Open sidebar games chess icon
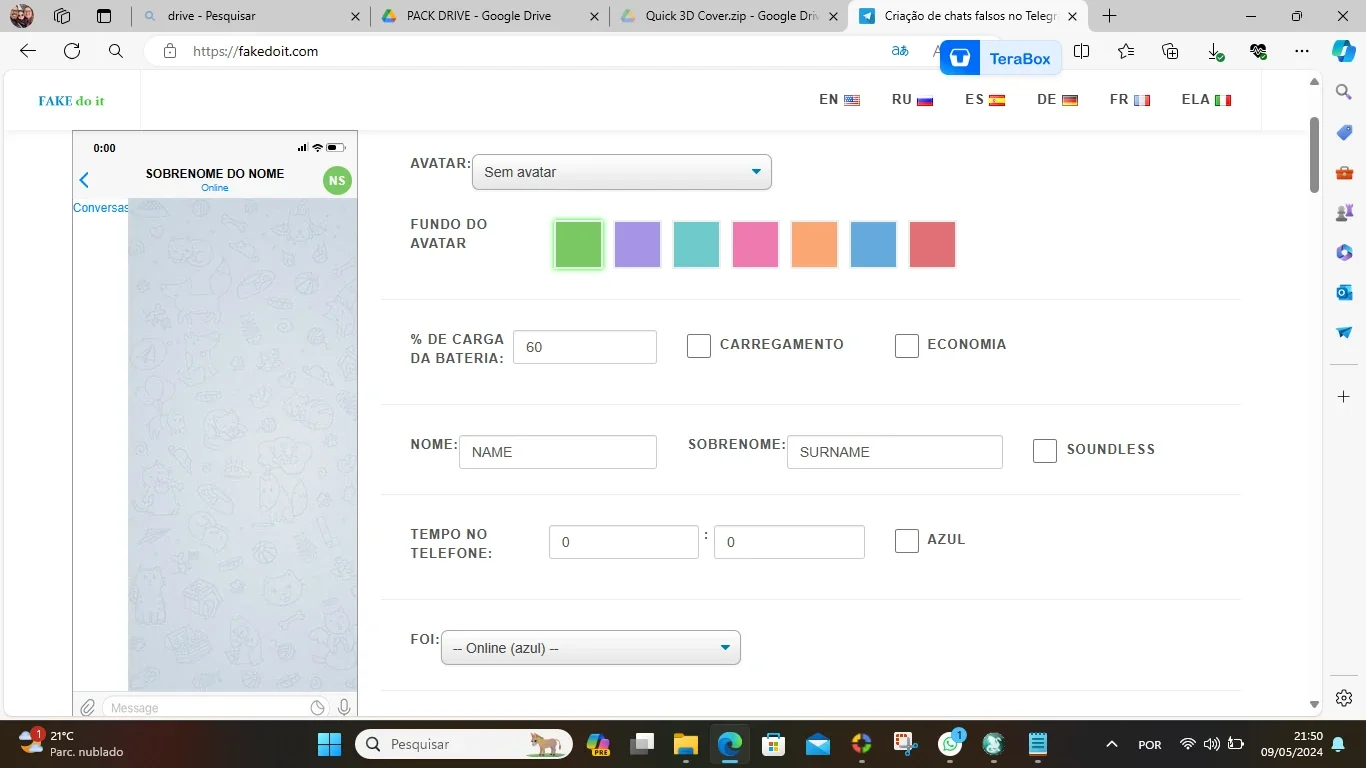Image resolution: width=1366 pixels, height=768 pixels. (1344, 212)
